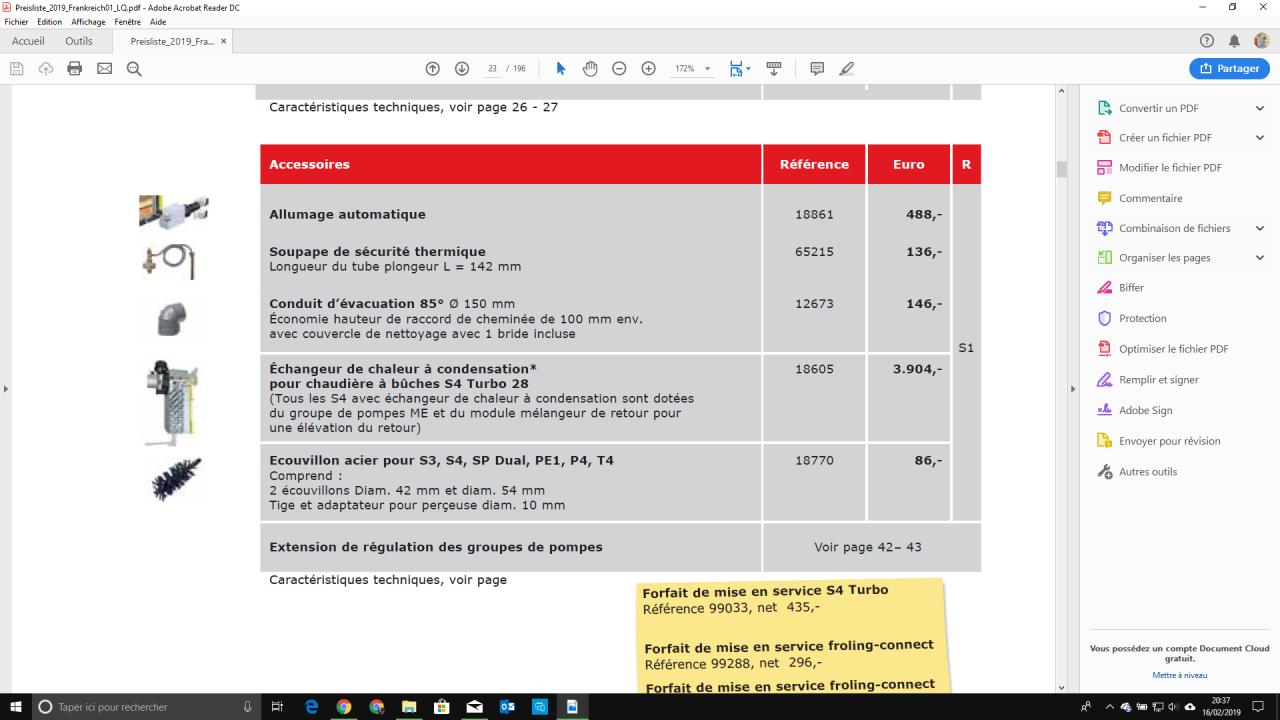Go to next page arrow
The height and width of the screenshot is (720, 1280).
pos(462,69)
